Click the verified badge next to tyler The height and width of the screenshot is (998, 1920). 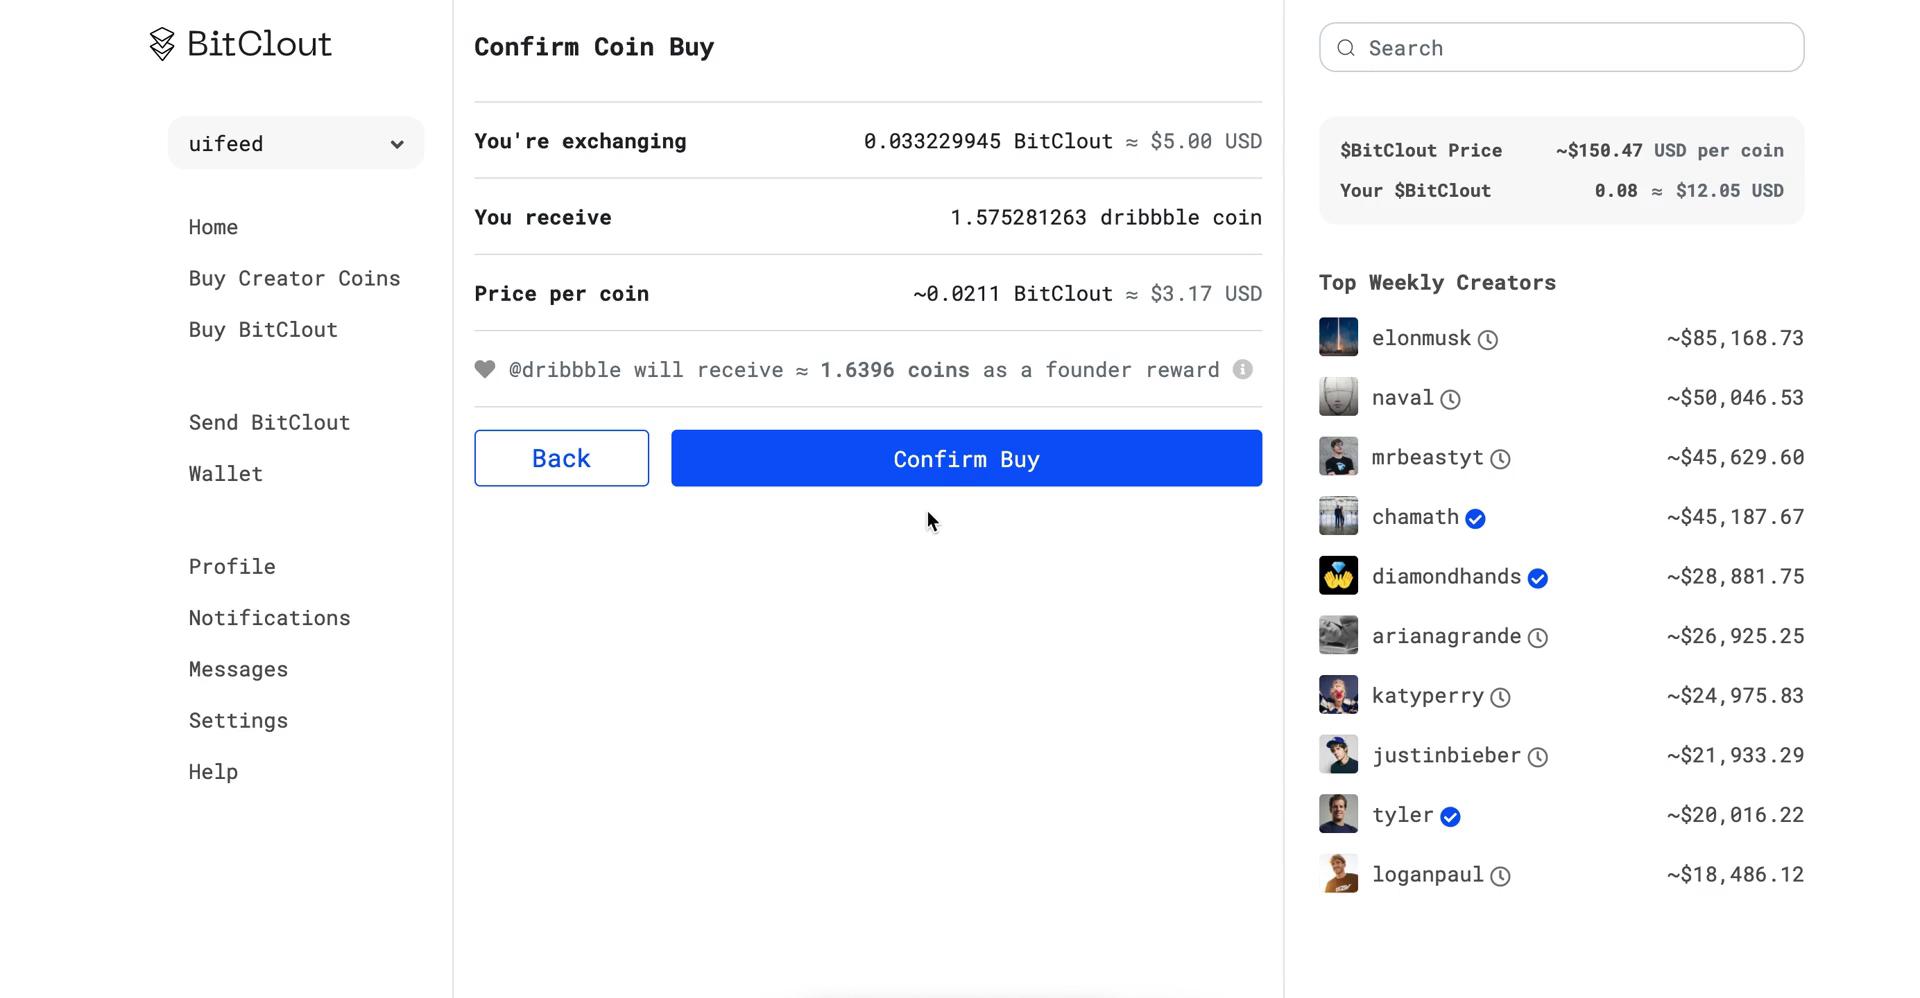tap(1450, 817)
